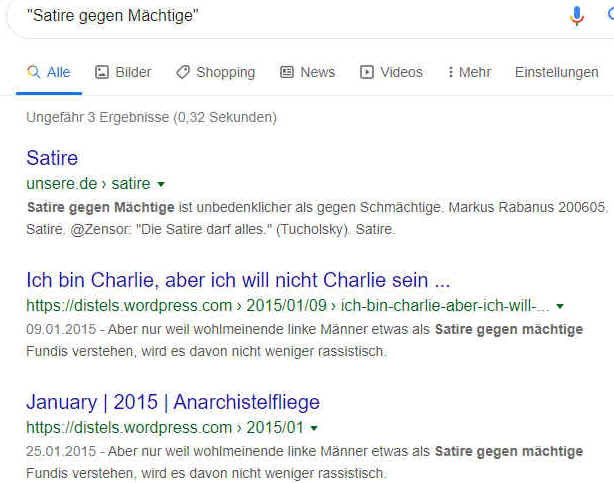Open the Satire result title link

coord(52,158)
